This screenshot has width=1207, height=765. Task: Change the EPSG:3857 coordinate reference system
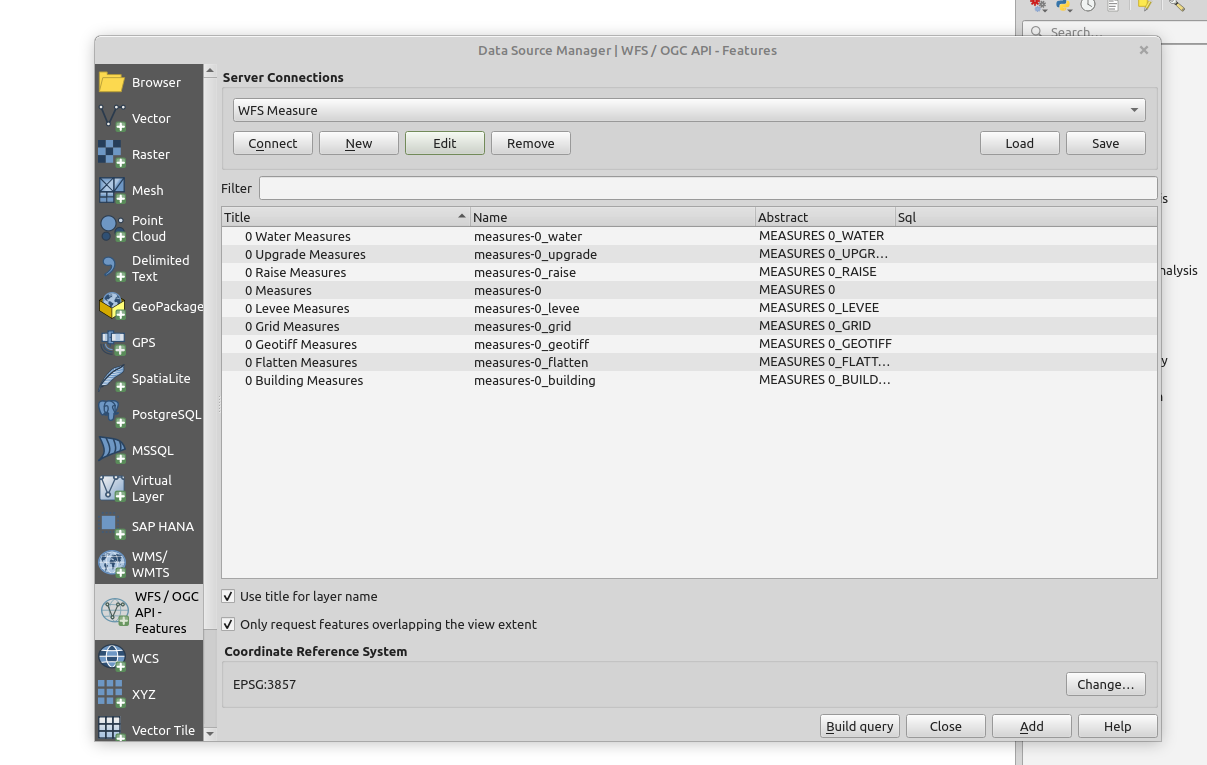click(1105, 684)
